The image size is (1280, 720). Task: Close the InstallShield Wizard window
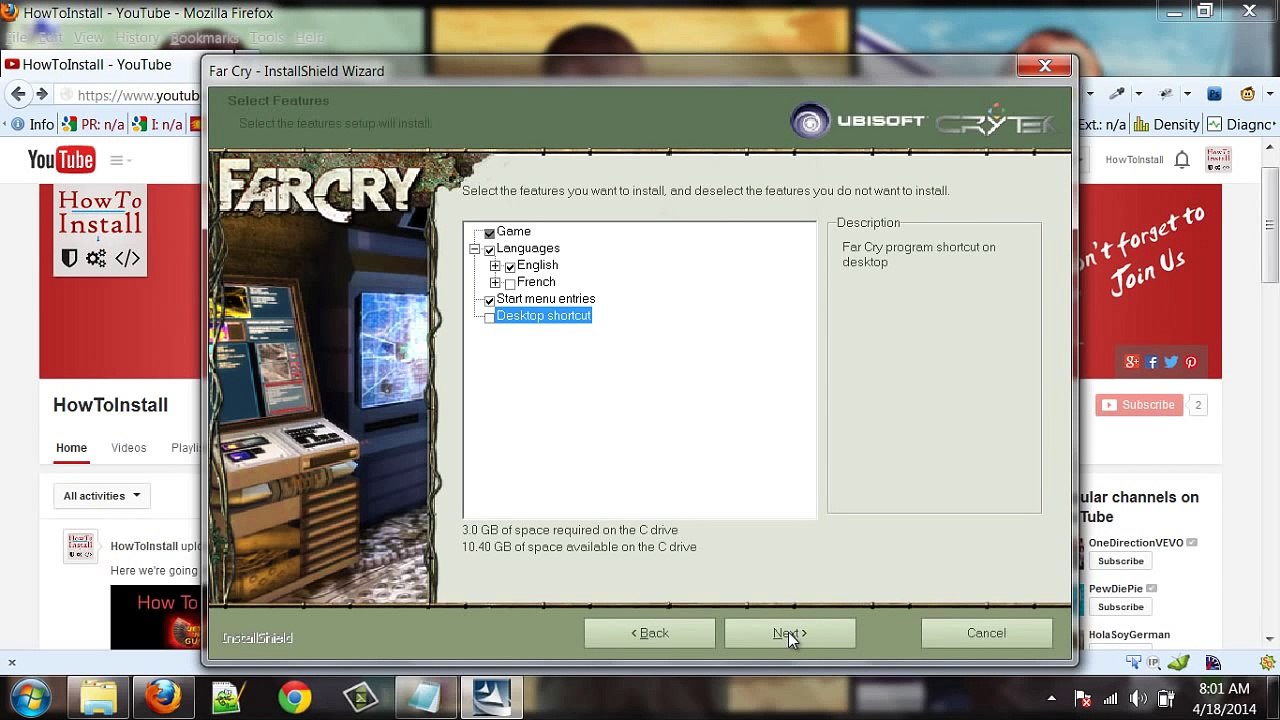[x=1045, y=66]
